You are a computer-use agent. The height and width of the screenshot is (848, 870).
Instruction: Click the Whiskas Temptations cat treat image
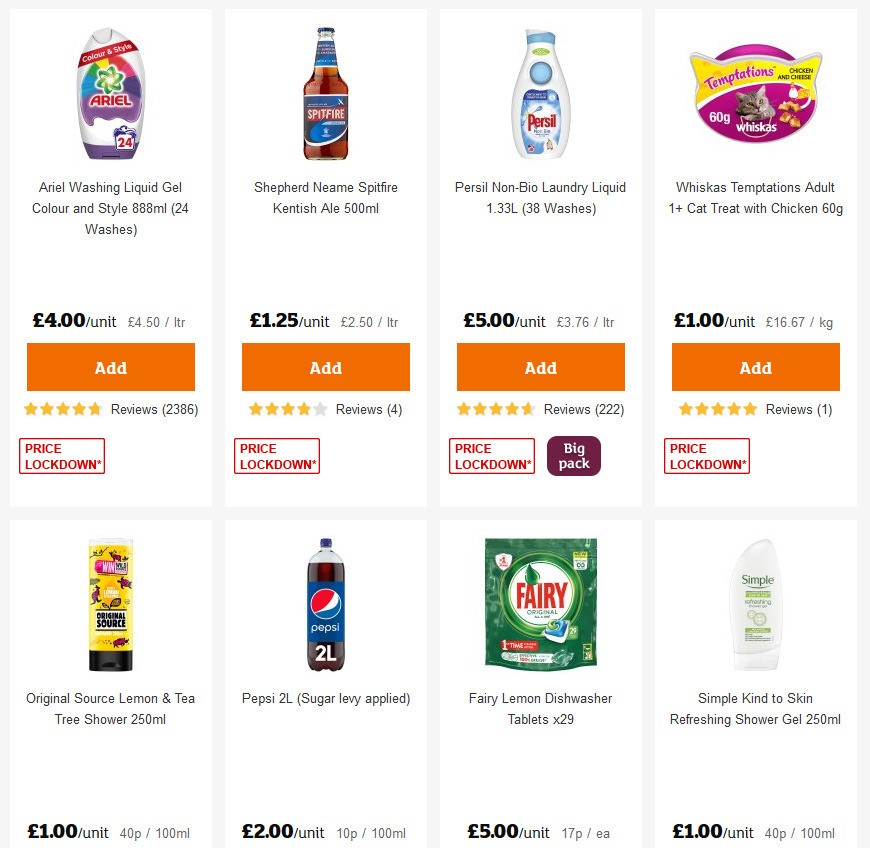tap(755, 95)
